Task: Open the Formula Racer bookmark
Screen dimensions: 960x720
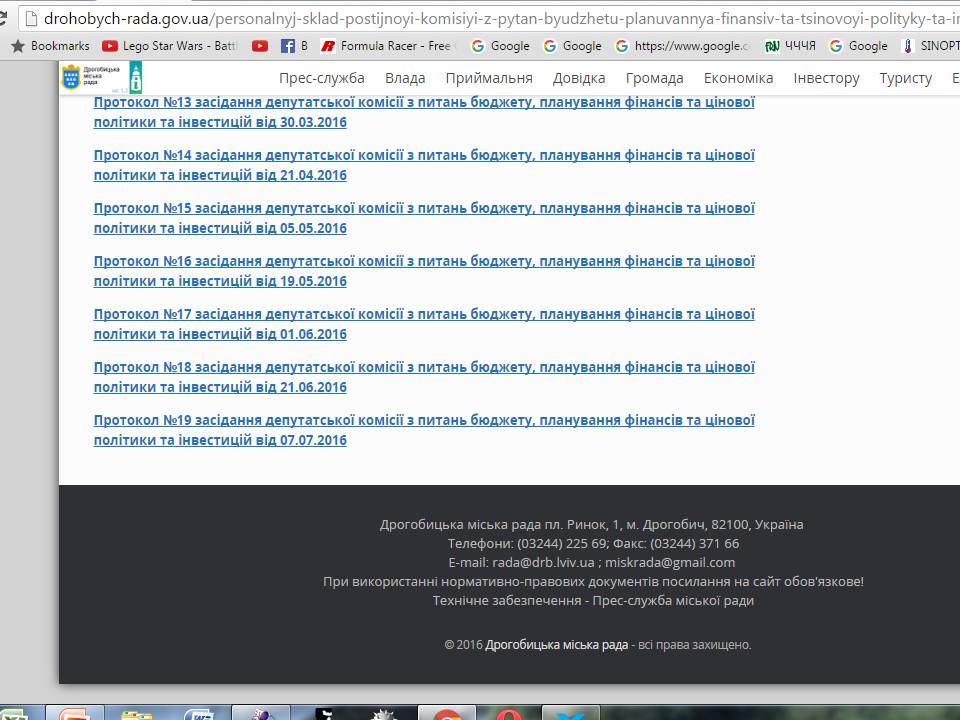Action: [389, 46]
